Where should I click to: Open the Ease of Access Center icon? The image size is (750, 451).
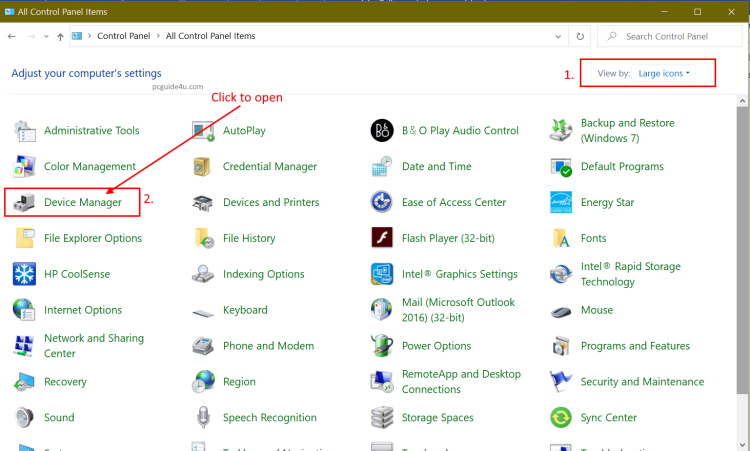[381, 202]
